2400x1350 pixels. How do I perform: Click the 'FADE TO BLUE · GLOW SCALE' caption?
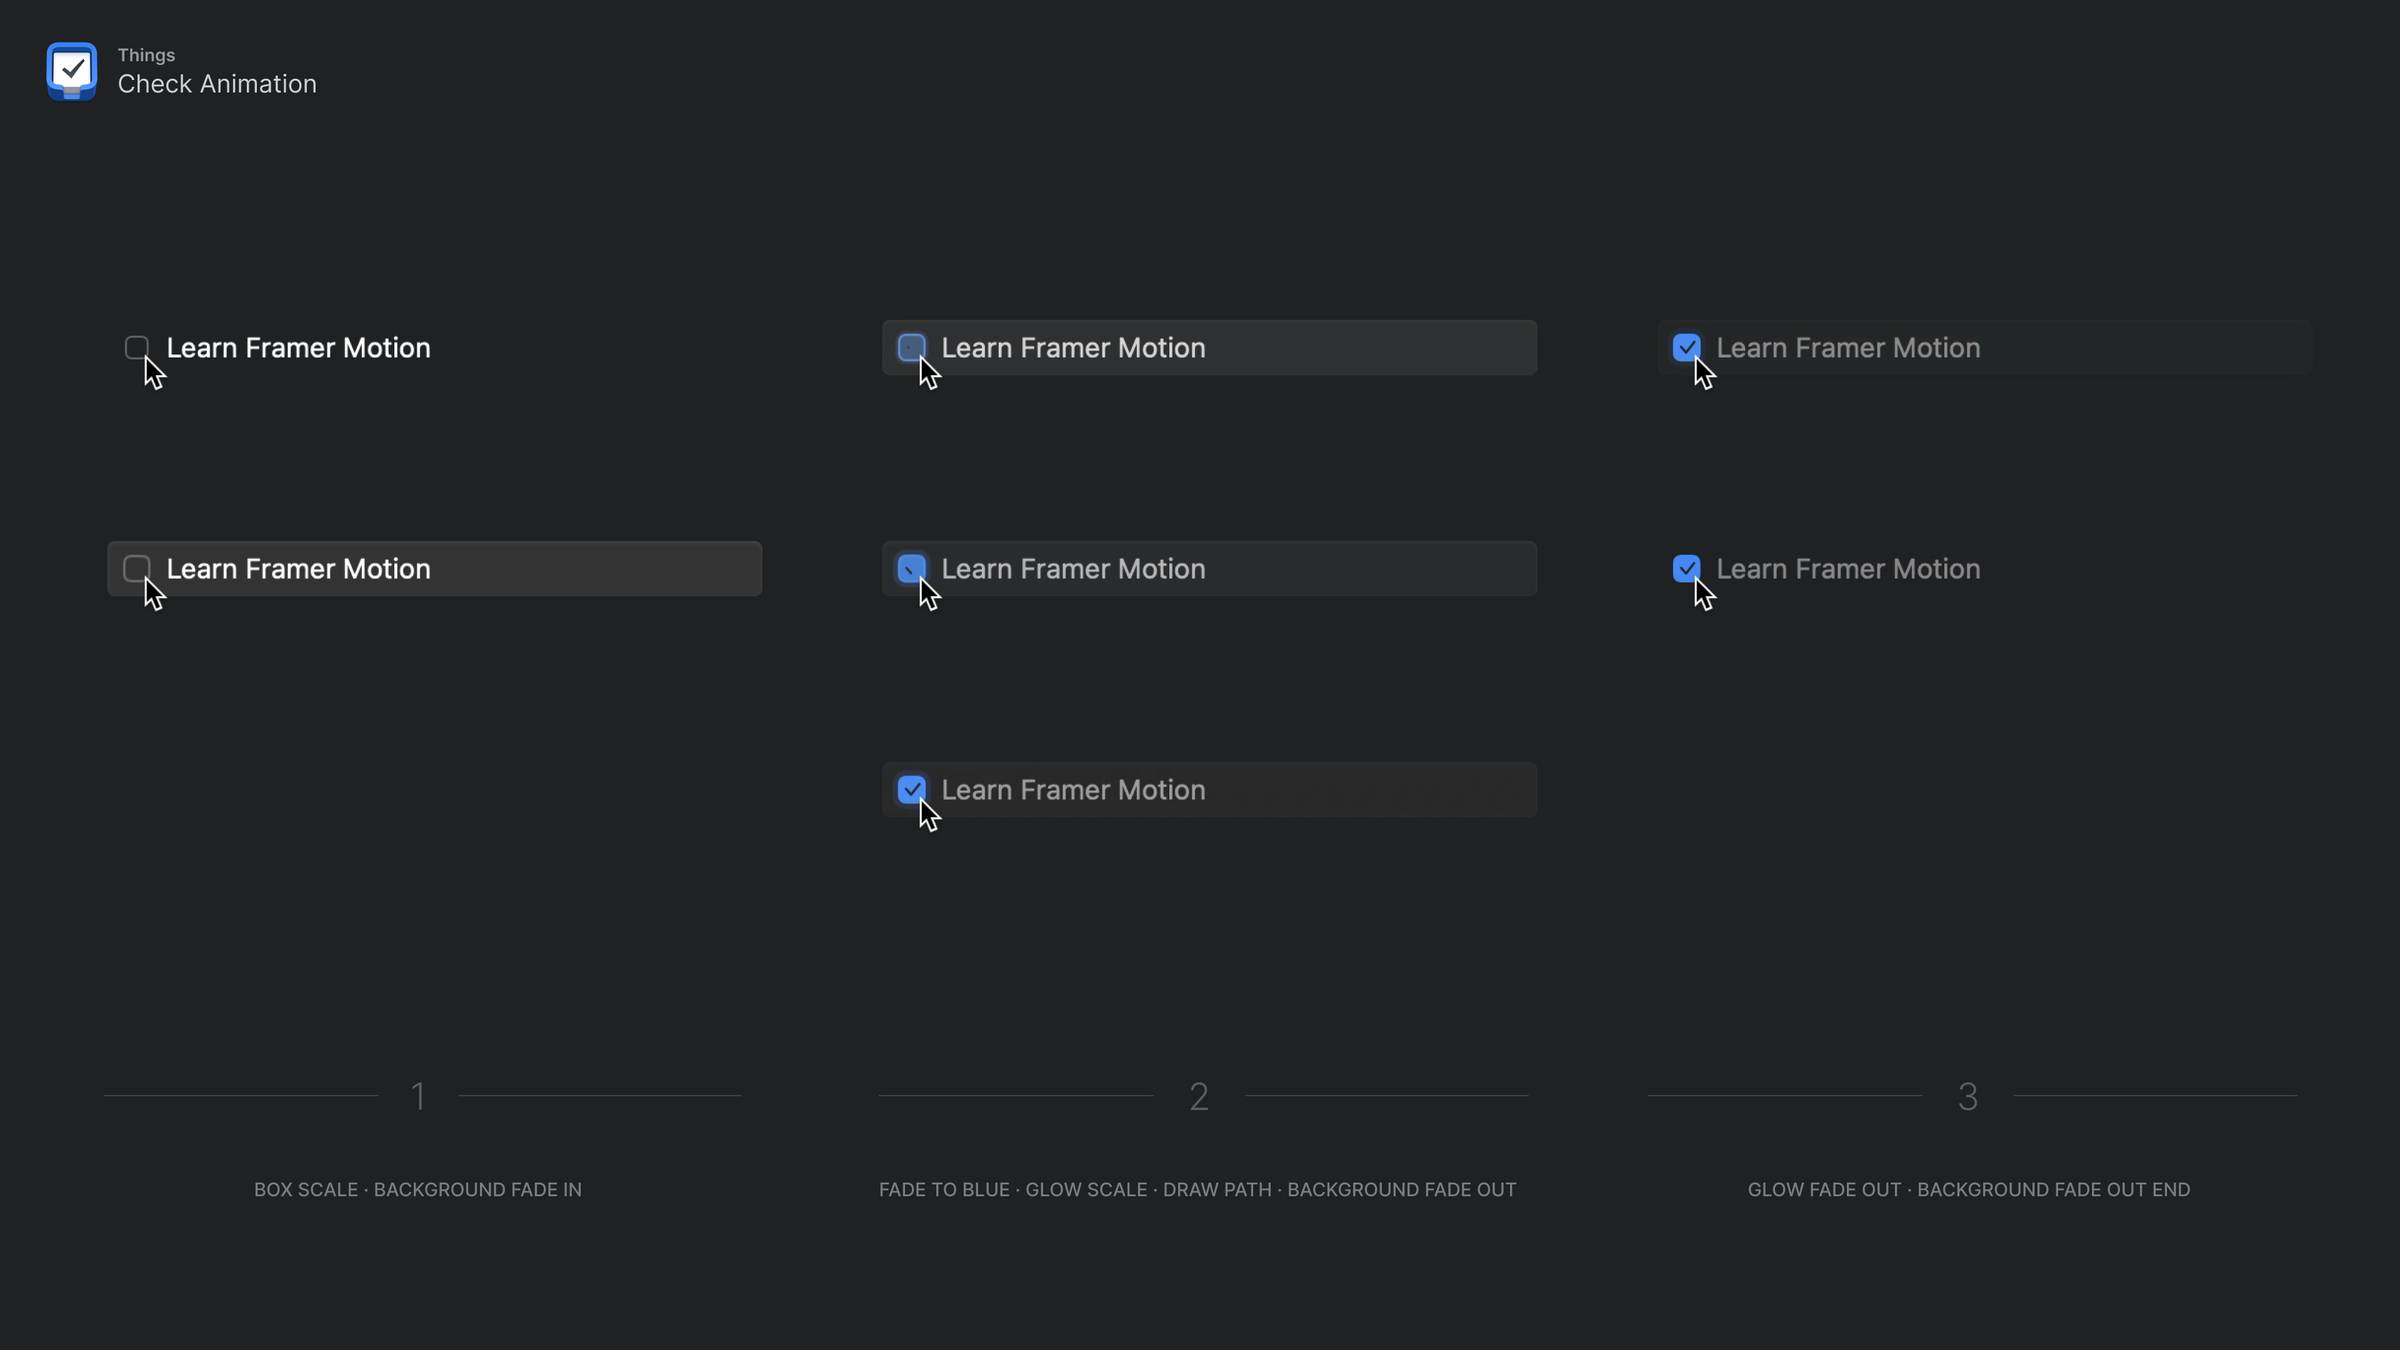coord(1013,1190)
